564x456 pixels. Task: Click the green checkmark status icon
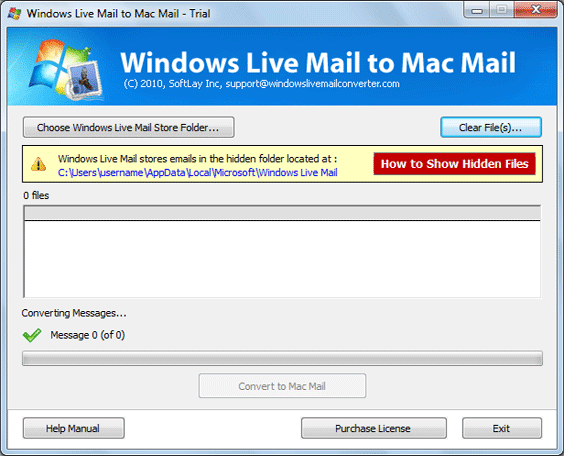[x=32, y=335]
